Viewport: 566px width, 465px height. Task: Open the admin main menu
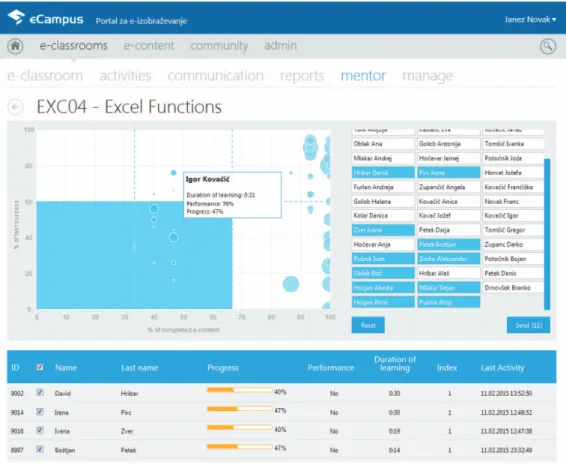(280, 46)
